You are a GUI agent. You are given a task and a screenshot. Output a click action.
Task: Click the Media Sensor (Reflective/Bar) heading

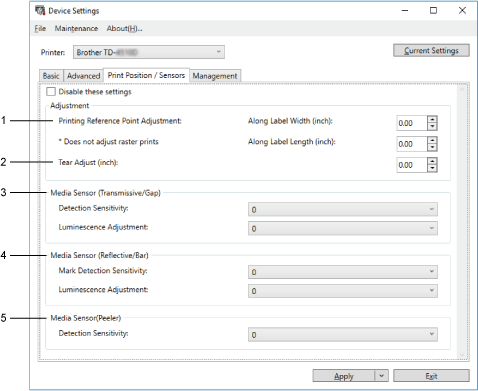click(99, 256)
